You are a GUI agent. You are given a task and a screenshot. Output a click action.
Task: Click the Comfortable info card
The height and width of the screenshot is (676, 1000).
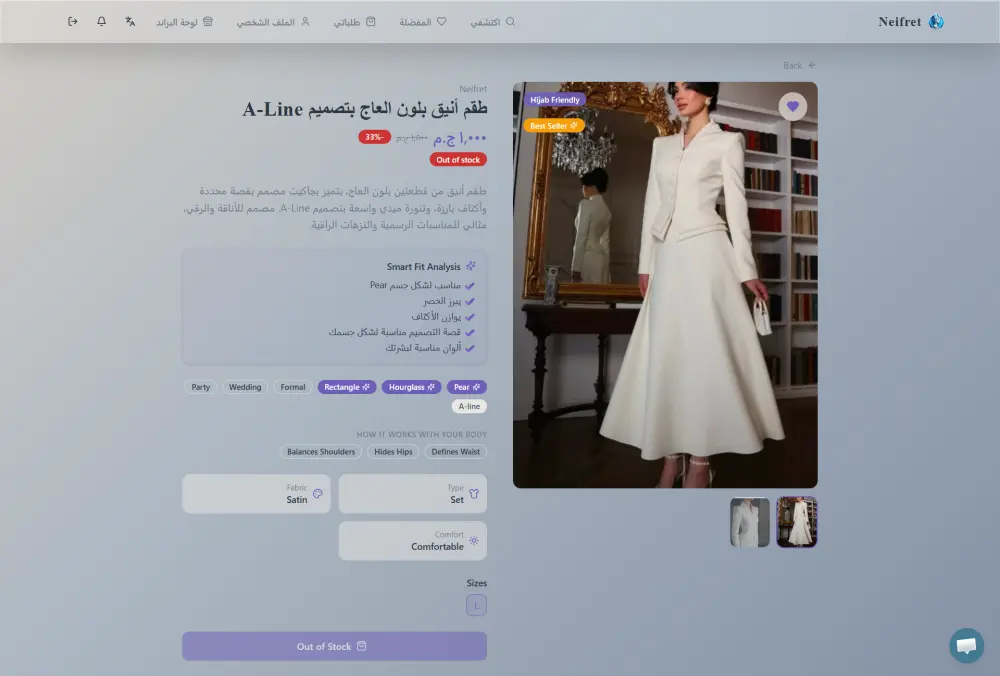click(x=413, y=541)
